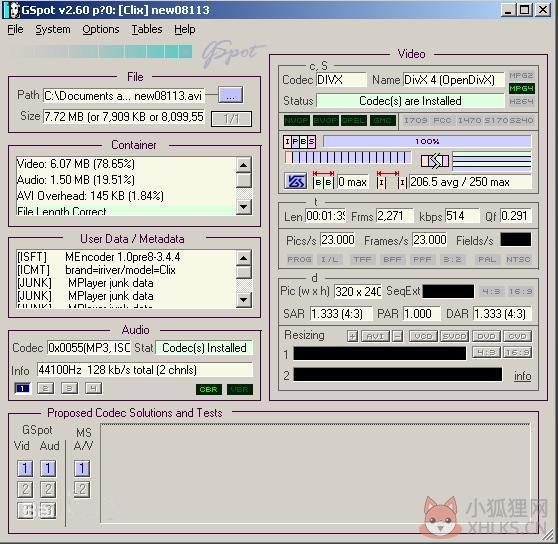This screenshot has height=544, width=558.
Task: Click the 4:3 button beside SeqExt
Action: (x=491, y=292)
